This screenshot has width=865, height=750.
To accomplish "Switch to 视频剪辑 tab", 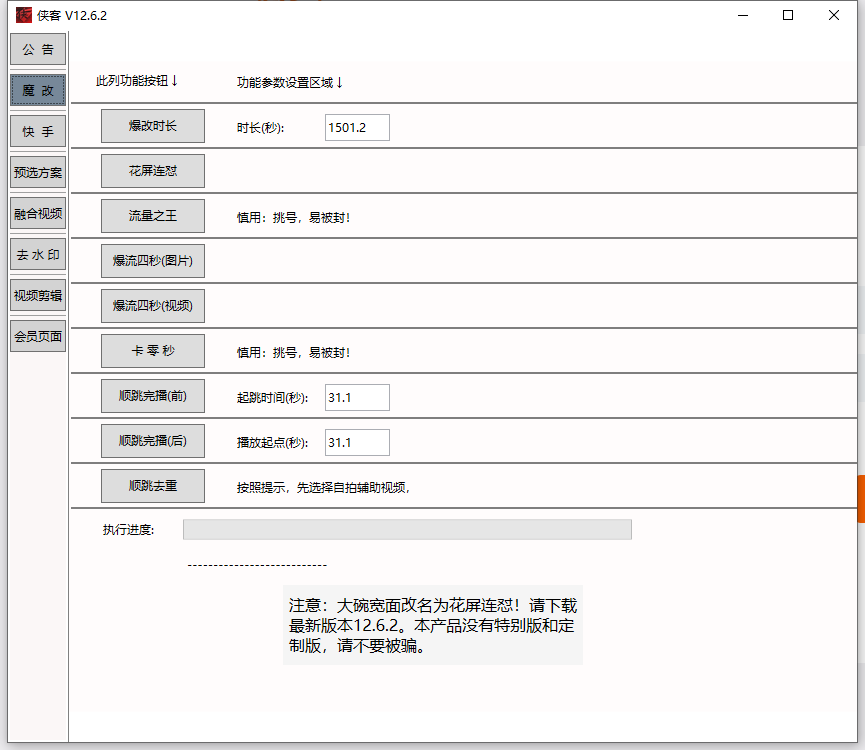I will click(38, 295).
